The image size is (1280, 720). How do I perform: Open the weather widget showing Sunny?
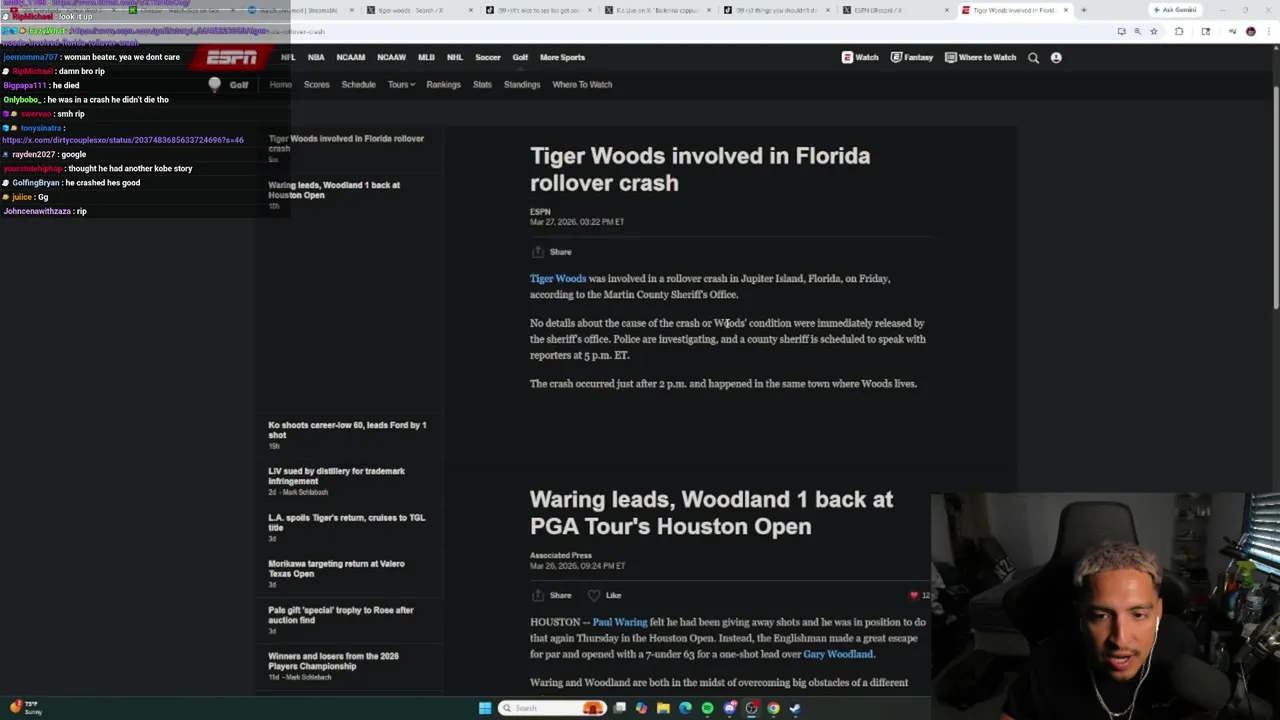click(25, 708)
